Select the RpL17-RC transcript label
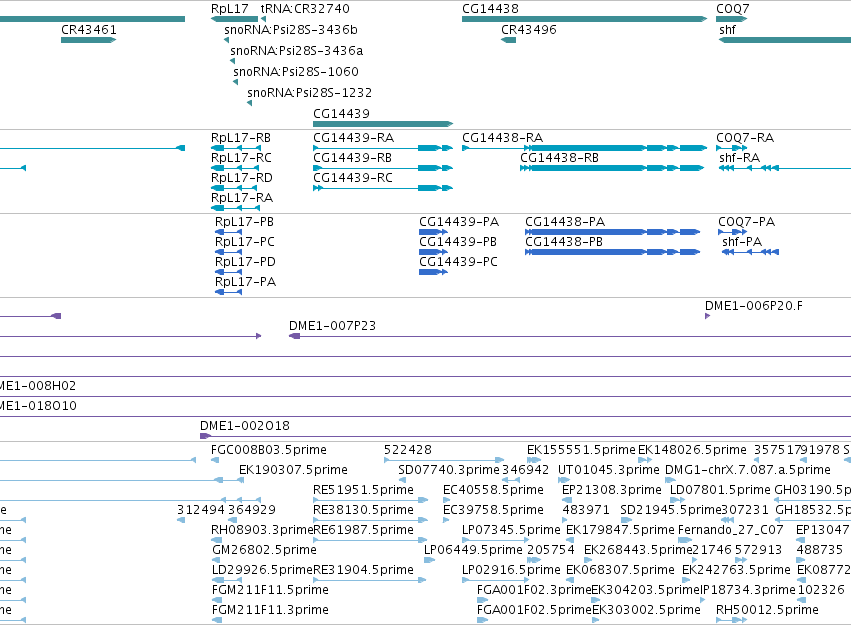This screenshot has width=851, height=625. click(242, 158)
